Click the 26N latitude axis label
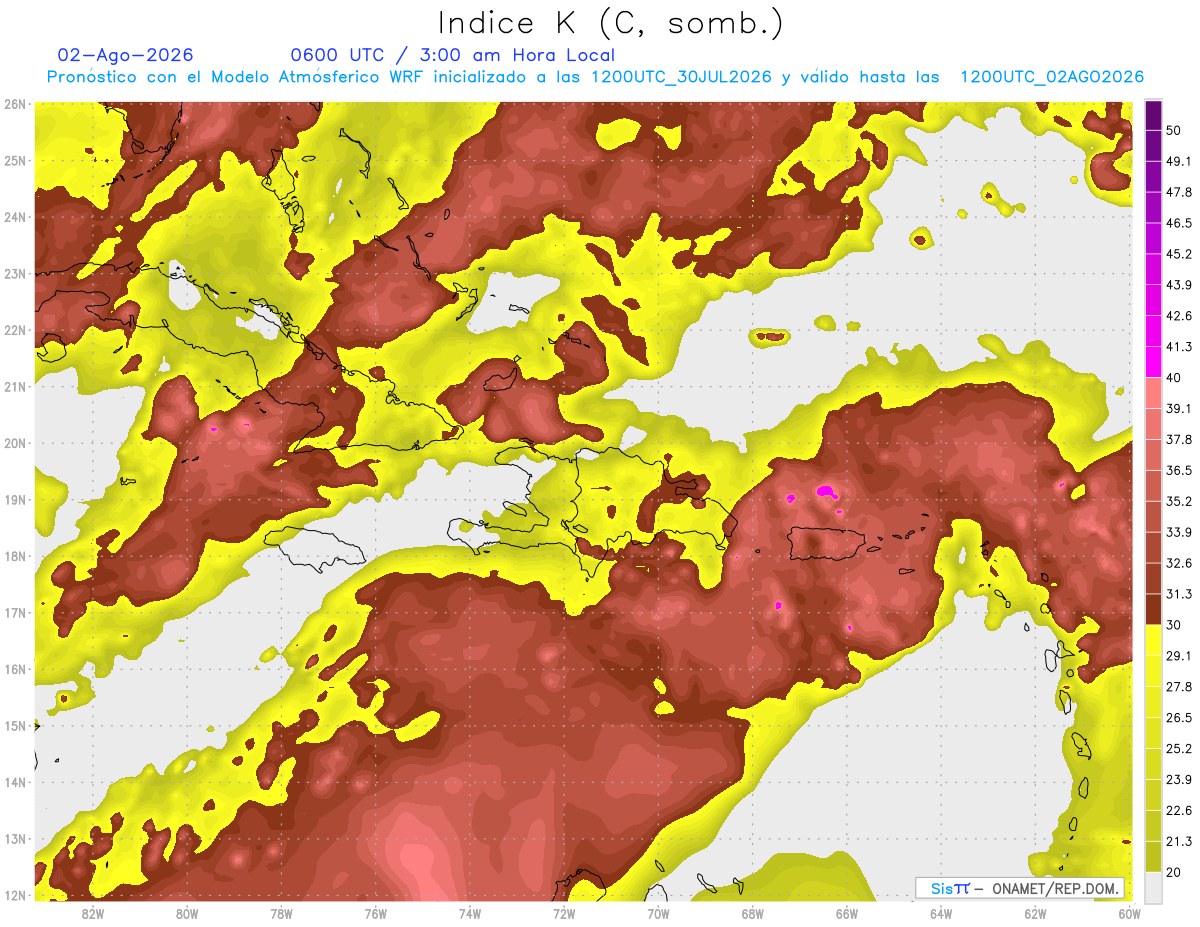 [x=14, y=104]
